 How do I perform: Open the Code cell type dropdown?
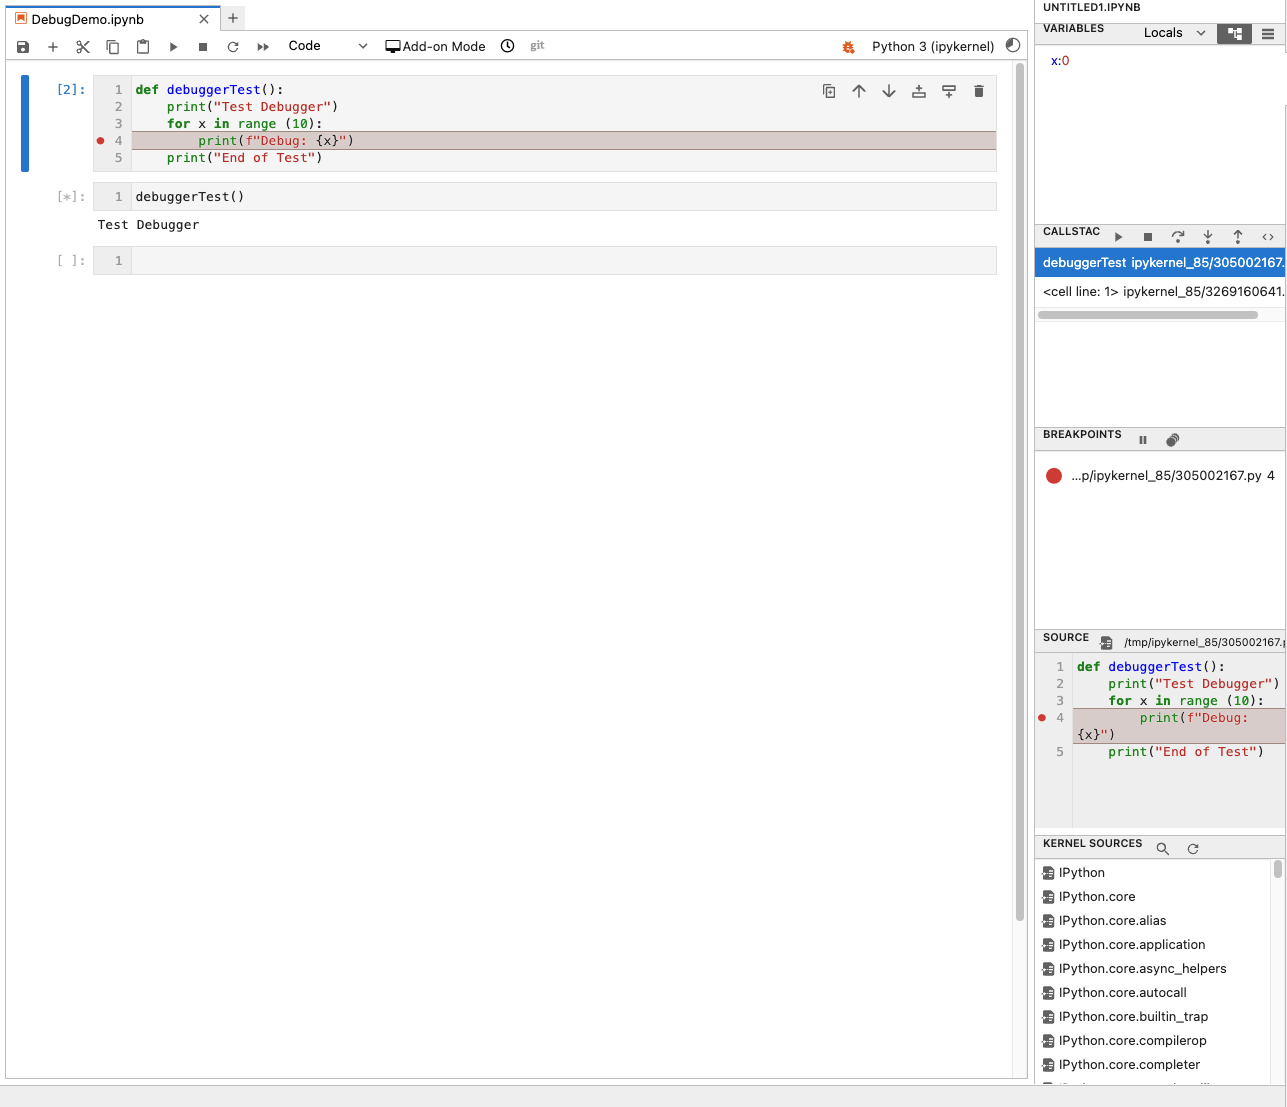tap(327, 46)
